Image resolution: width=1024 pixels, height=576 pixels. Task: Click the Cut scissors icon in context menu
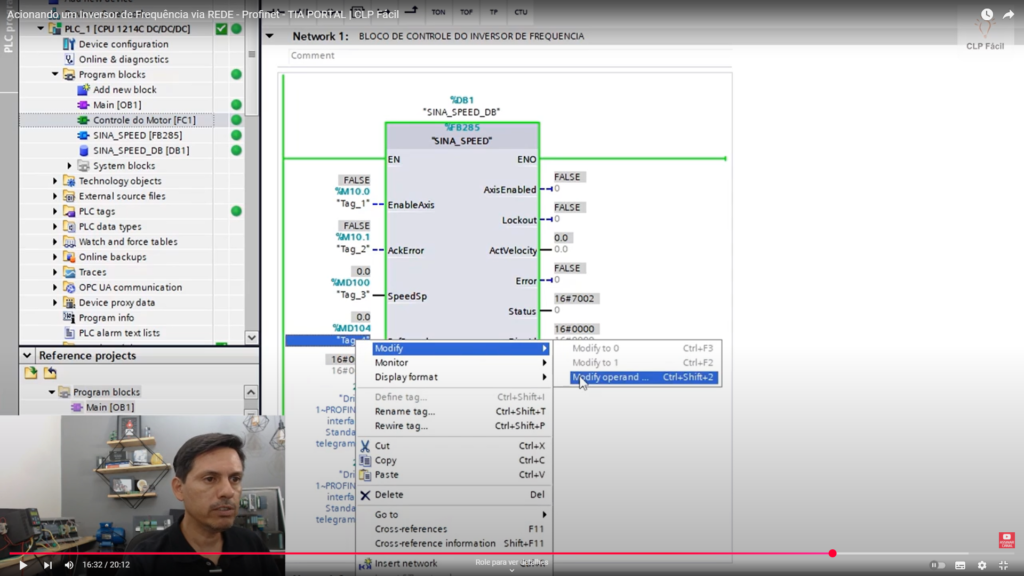365,446
